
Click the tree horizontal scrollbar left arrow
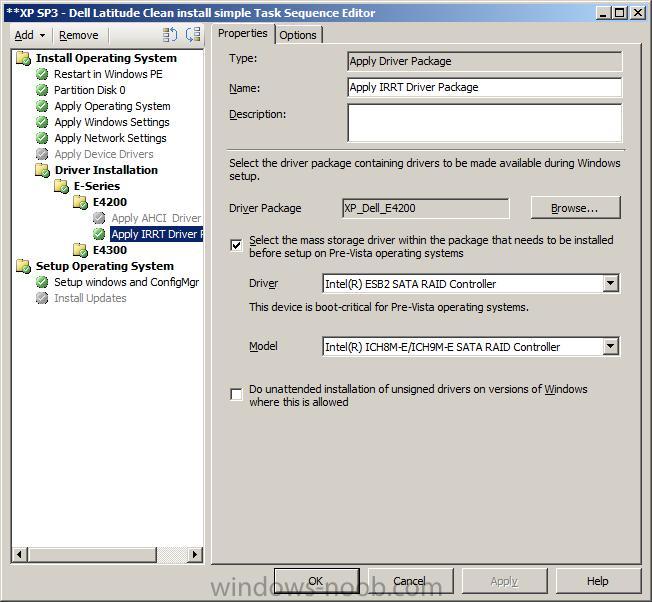click(x=19, y=555)
